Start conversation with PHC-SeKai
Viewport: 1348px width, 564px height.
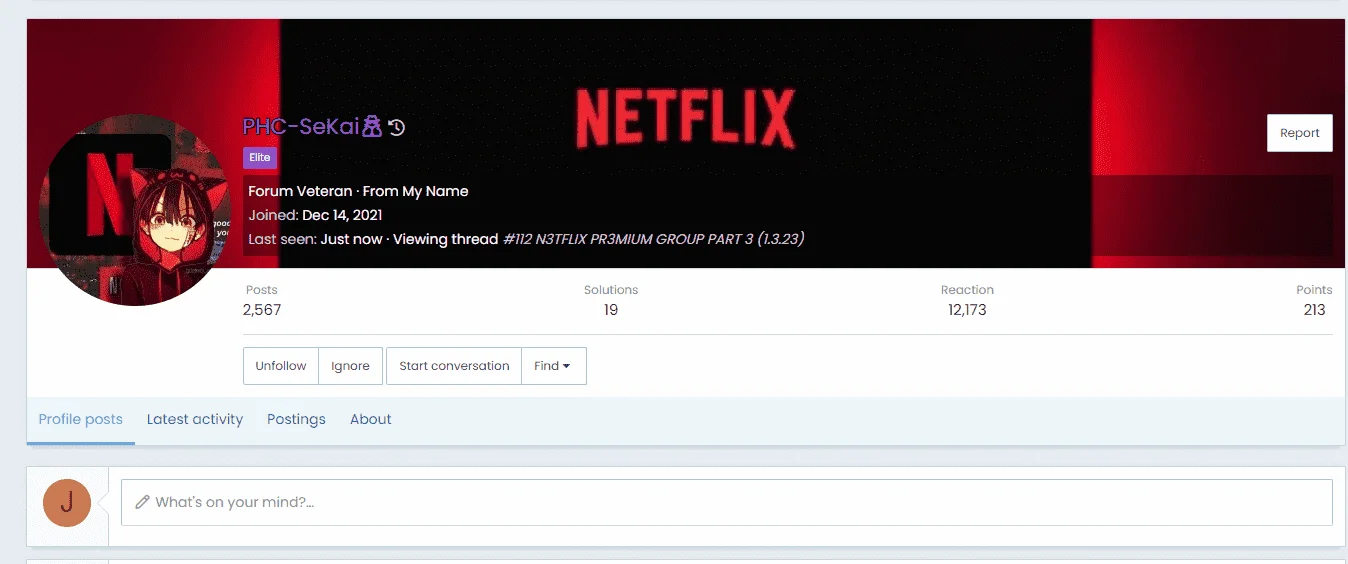pos(454,366)
